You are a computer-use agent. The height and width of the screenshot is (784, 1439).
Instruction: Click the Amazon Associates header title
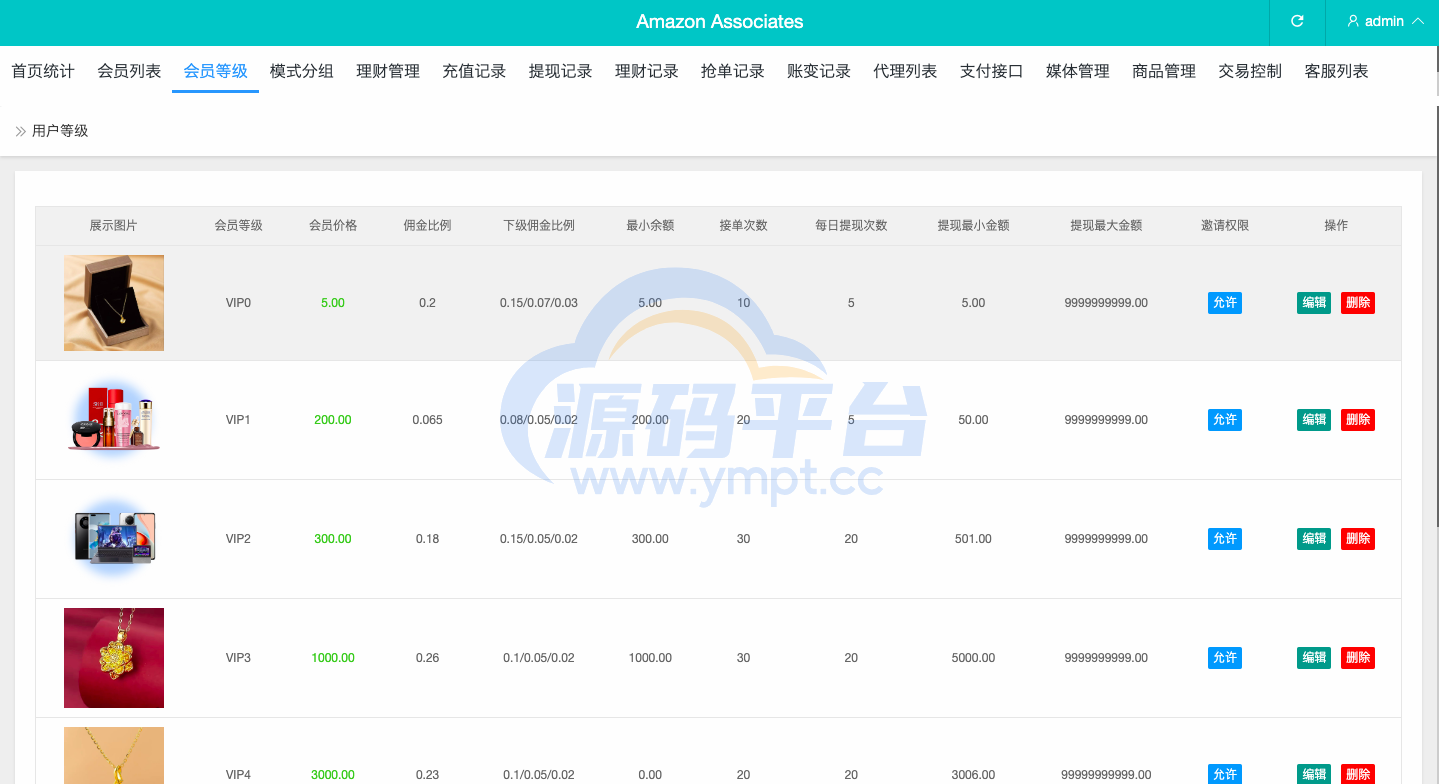click(x=720, y=22)
